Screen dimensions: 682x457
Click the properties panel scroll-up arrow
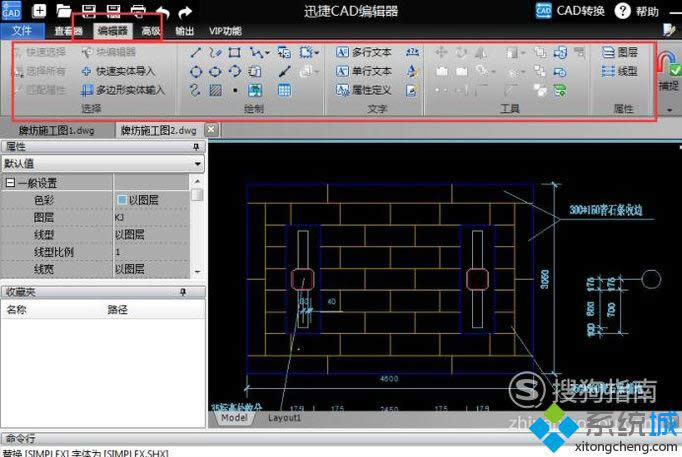point(197,181)
